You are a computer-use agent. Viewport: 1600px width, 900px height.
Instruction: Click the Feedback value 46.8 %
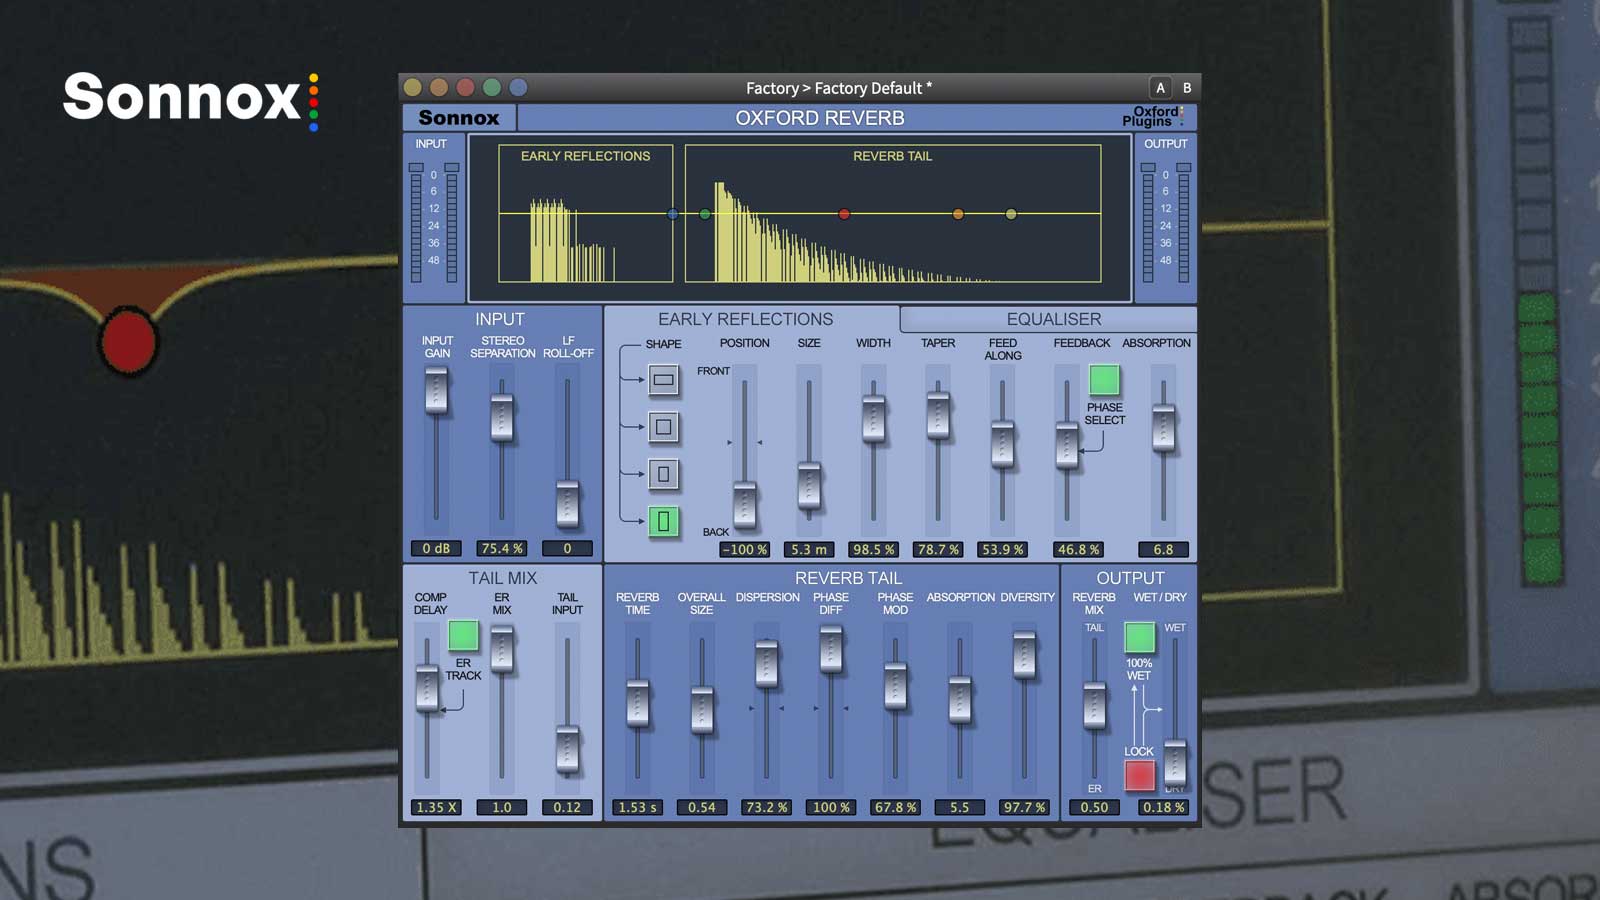pos(1078,549)
